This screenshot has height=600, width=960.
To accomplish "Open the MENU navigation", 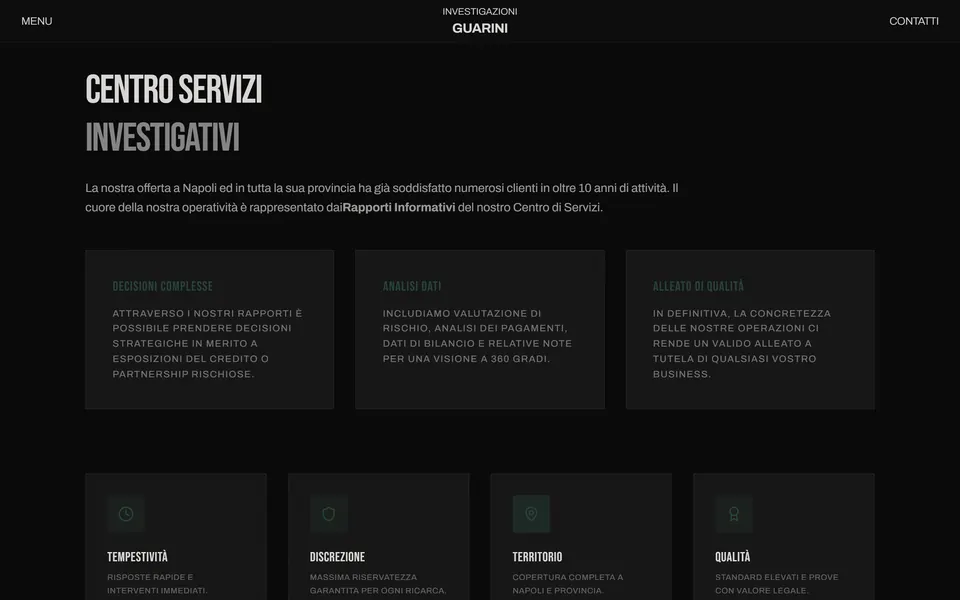I will [x=37, y=21].
